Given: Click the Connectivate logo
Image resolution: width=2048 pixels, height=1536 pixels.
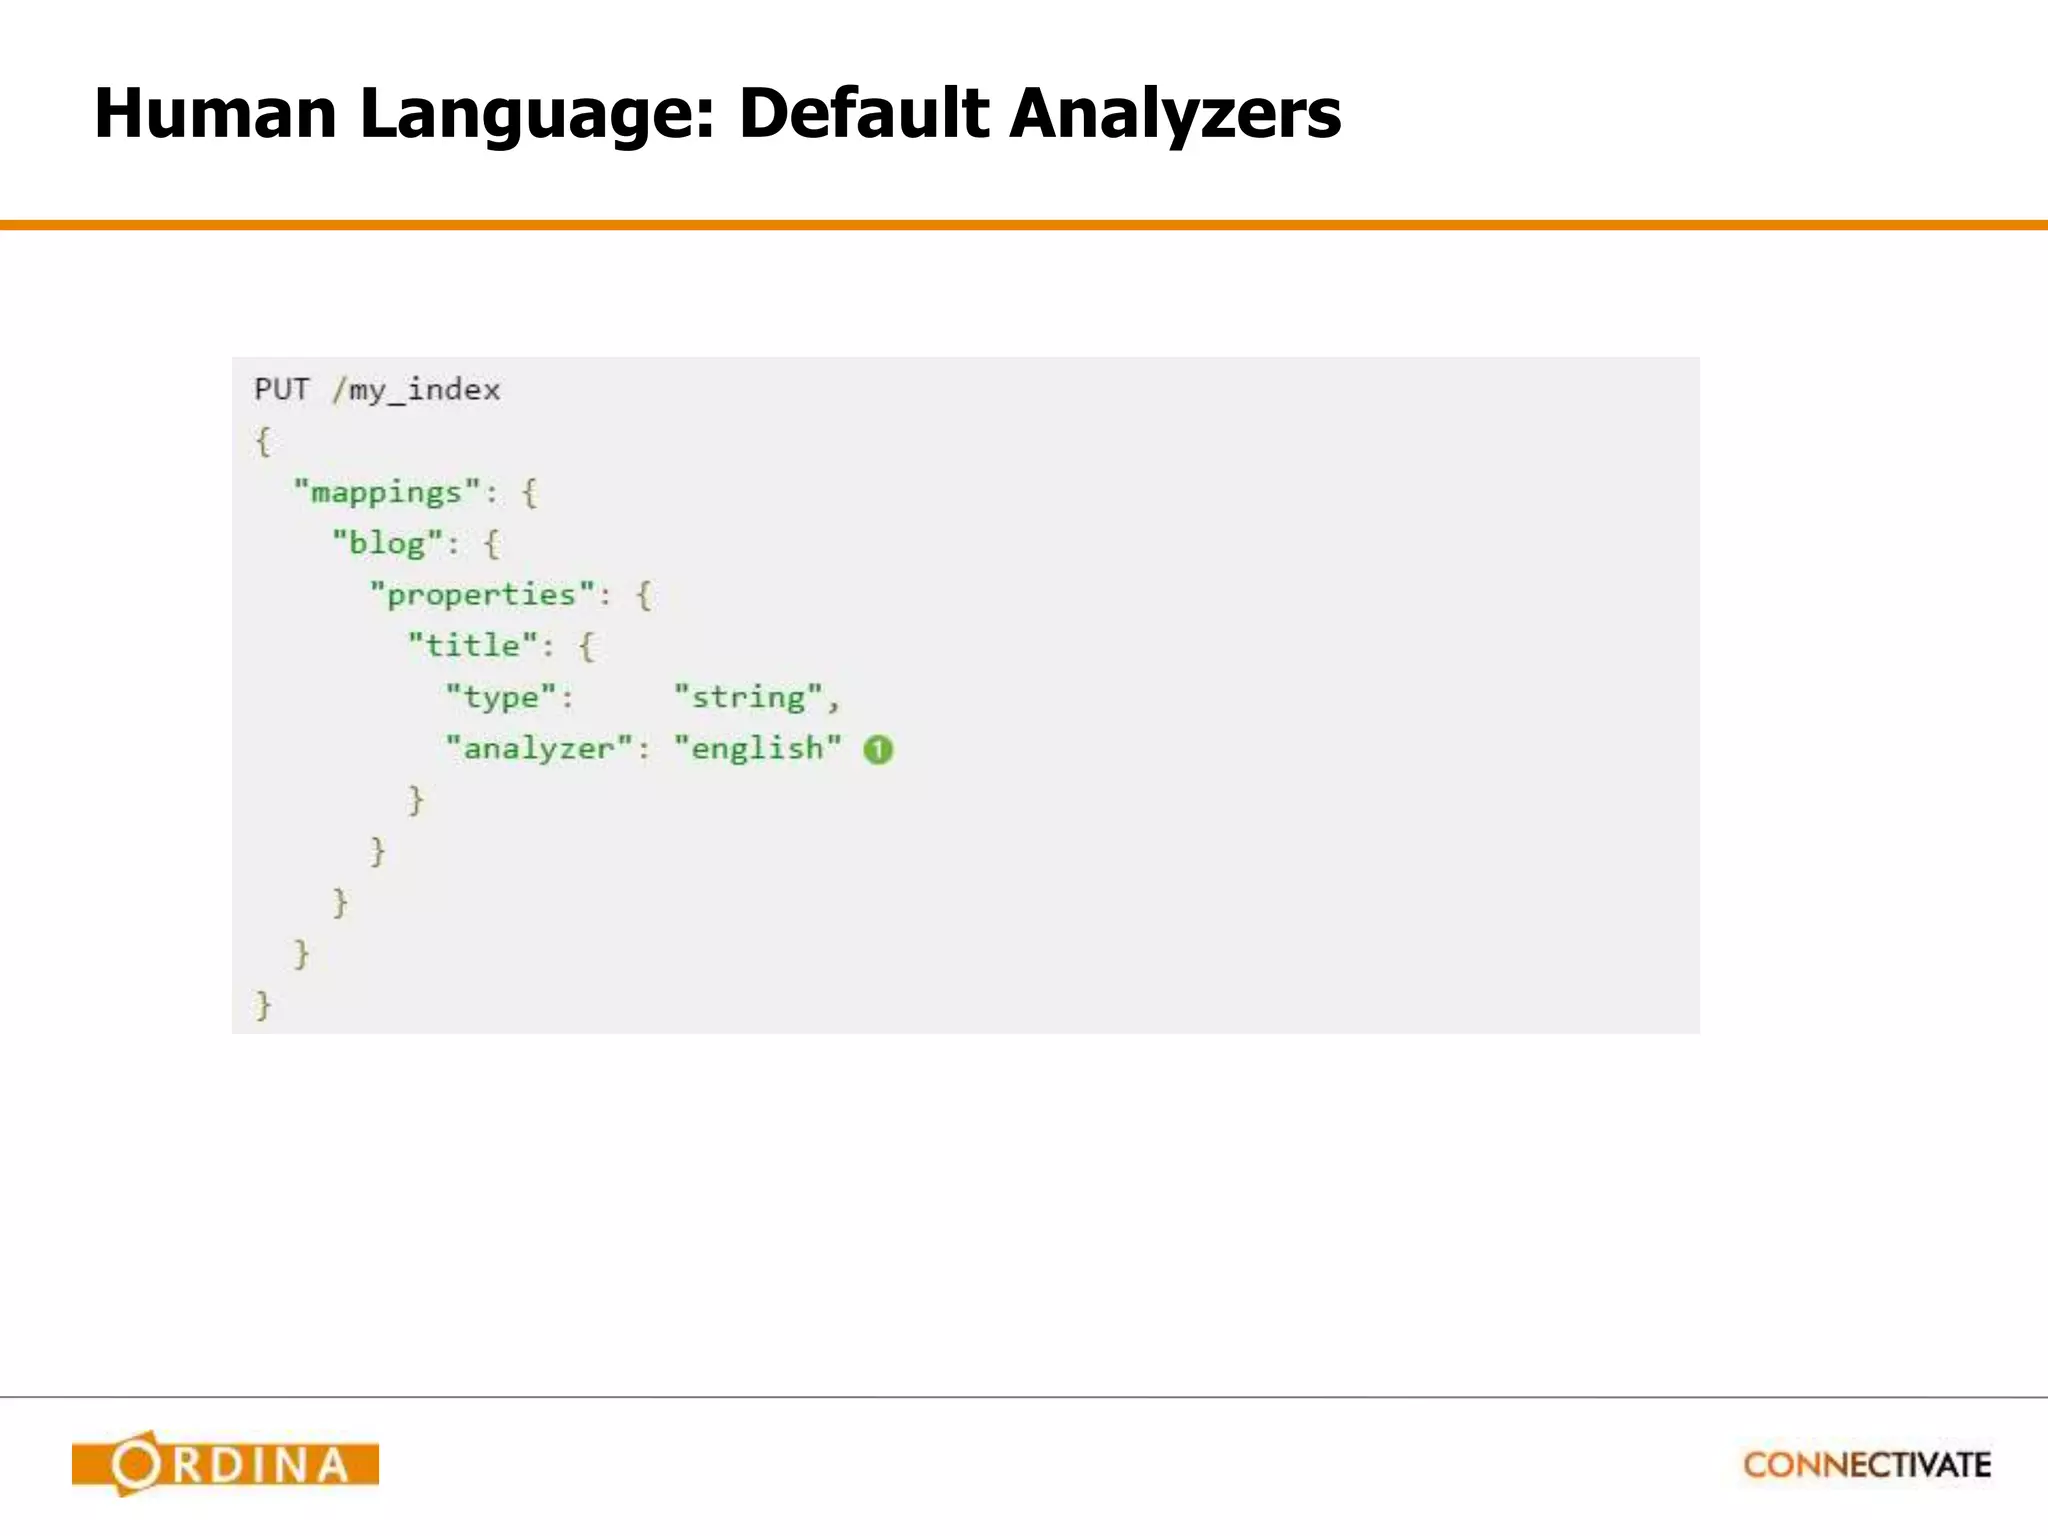Looking at the screenshot, I should 1867,1465.
